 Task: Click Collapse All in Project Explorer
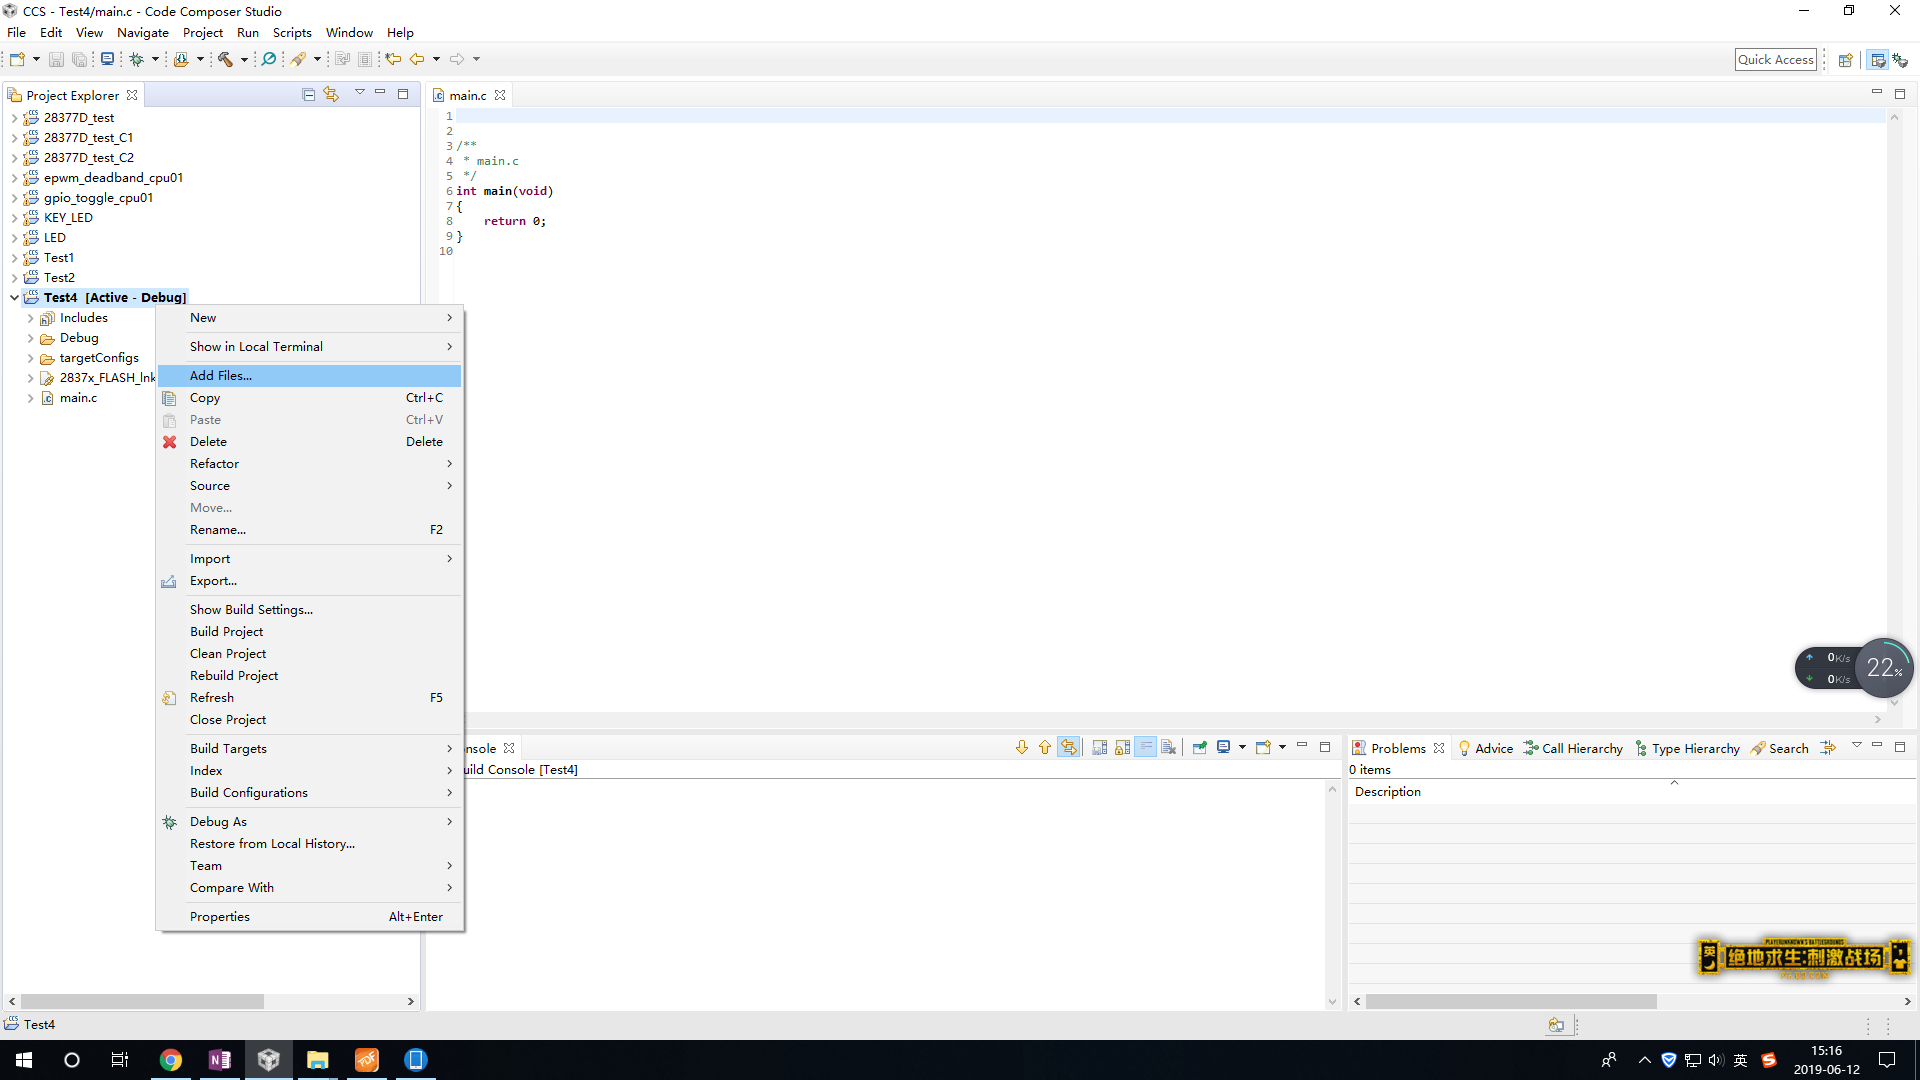(x=308, y=94)
